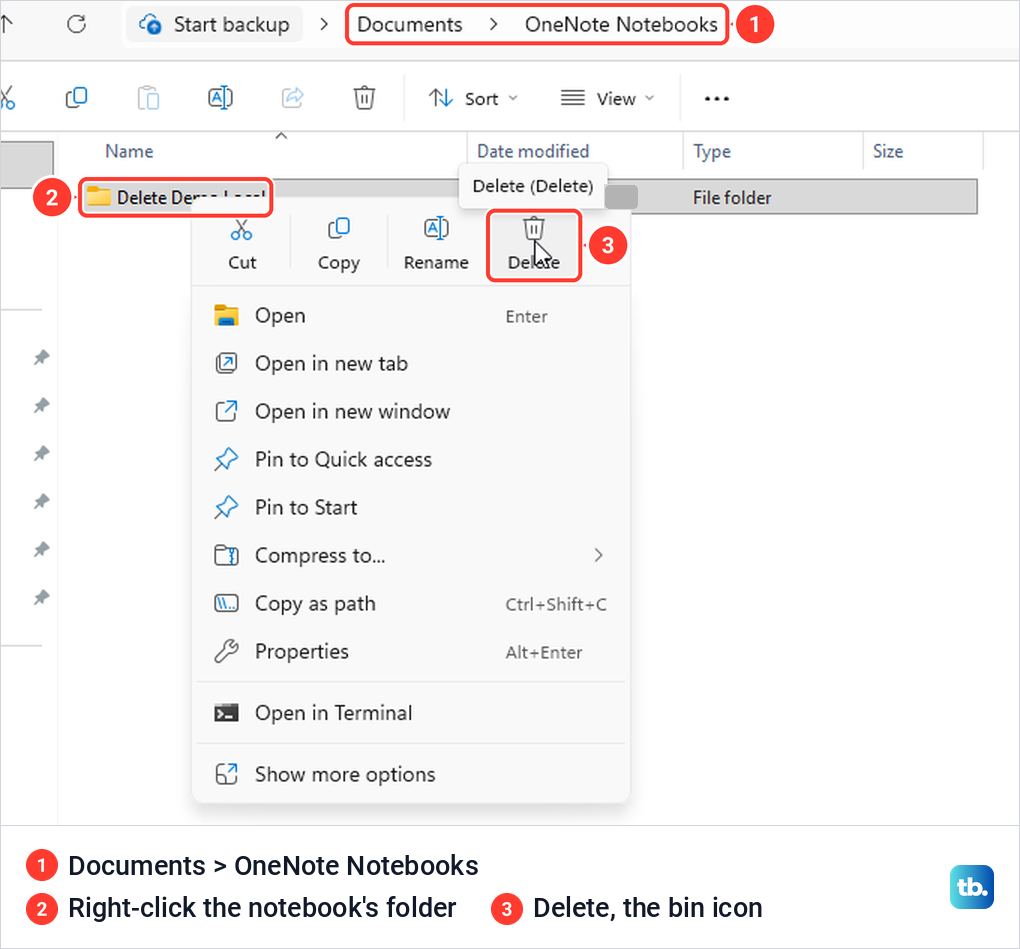The width and height of the screenshot is (1020, 949).
Task: Select the Delete Demo folder row
Action: [528, 197]
